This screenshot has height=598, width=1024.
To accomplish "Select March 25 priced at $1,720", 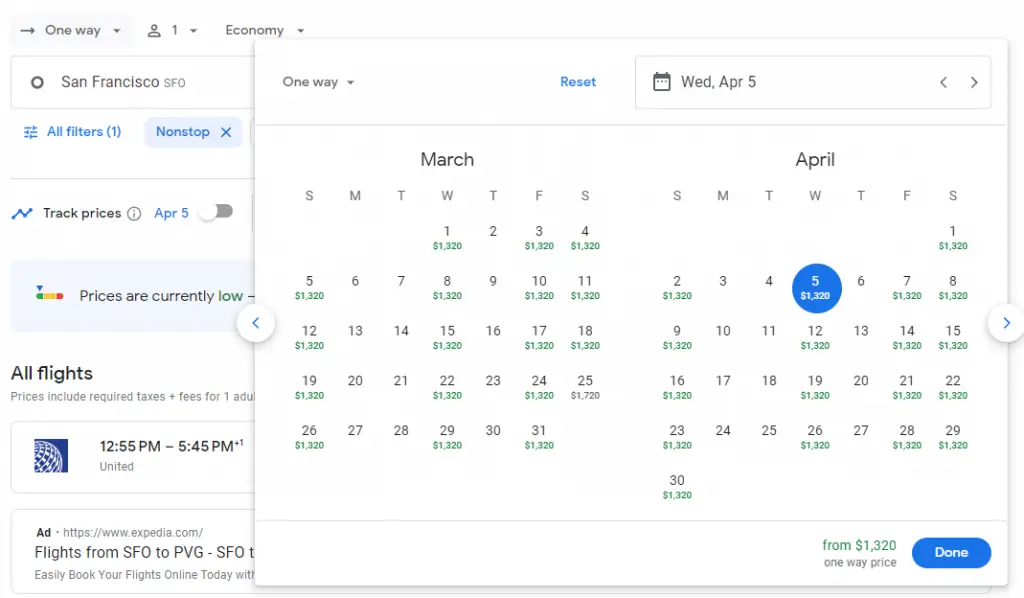I will pos(585,386).
